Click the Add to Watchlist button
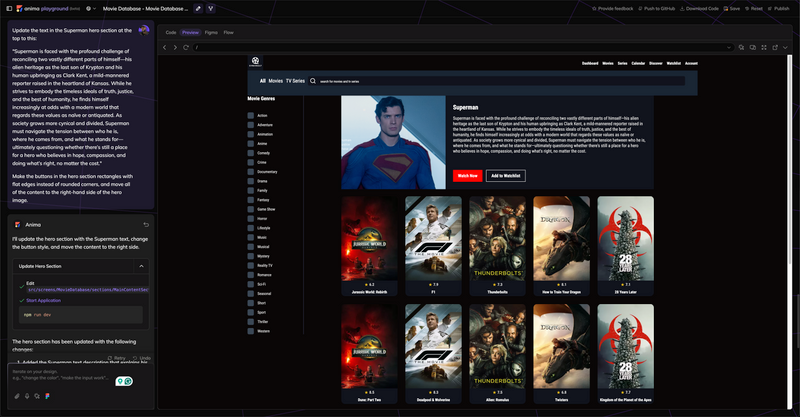 [506, 176]
